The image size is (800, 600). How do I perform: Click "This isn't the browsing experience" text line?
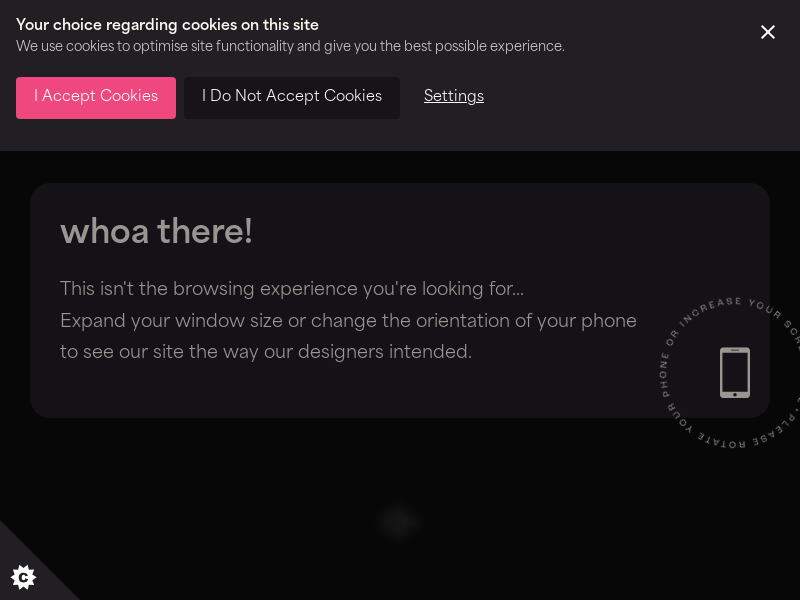[291, 289]
